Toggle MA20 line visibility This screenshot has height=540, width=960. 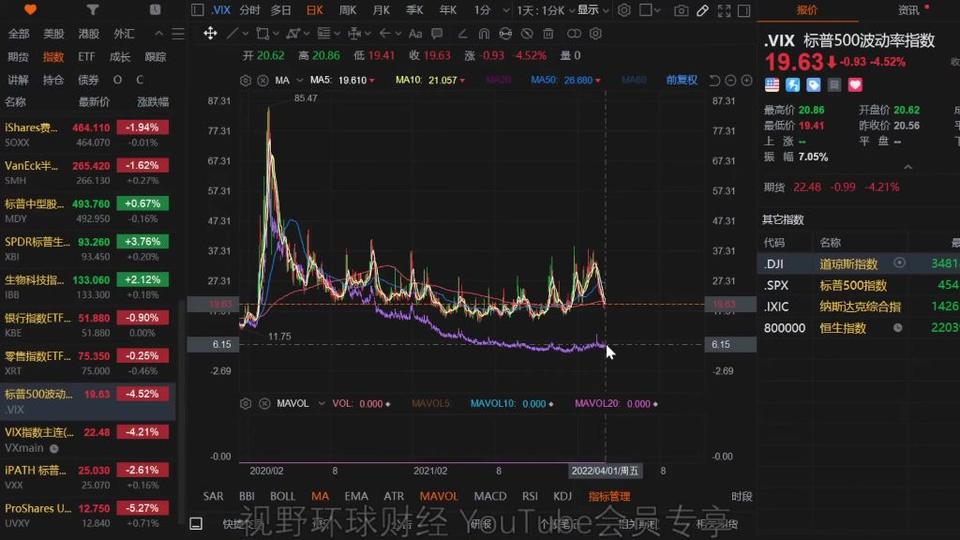pyautogui.click(x=498, y=80)
